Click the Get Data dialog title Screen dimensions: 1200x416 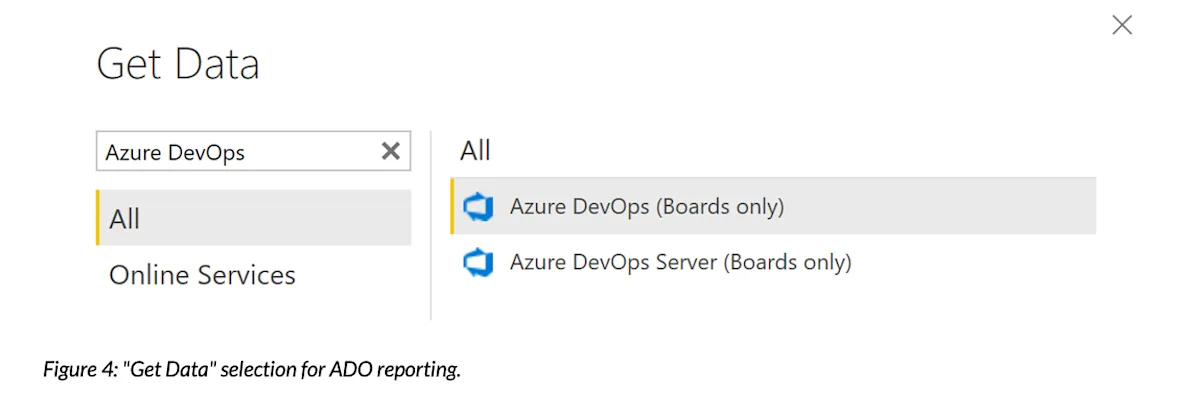pyautogui.click(x=178, y=64)
